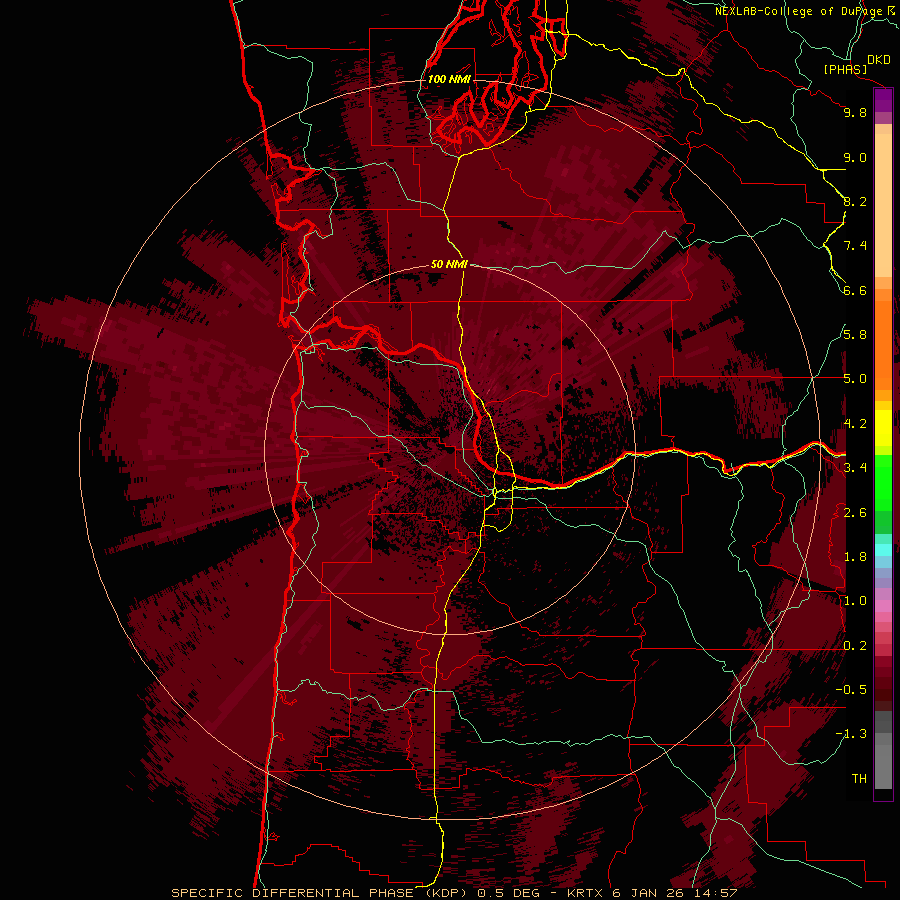Click the 0.2 scale label
This screenshot has height=900, width=900.
click(855, 646)
